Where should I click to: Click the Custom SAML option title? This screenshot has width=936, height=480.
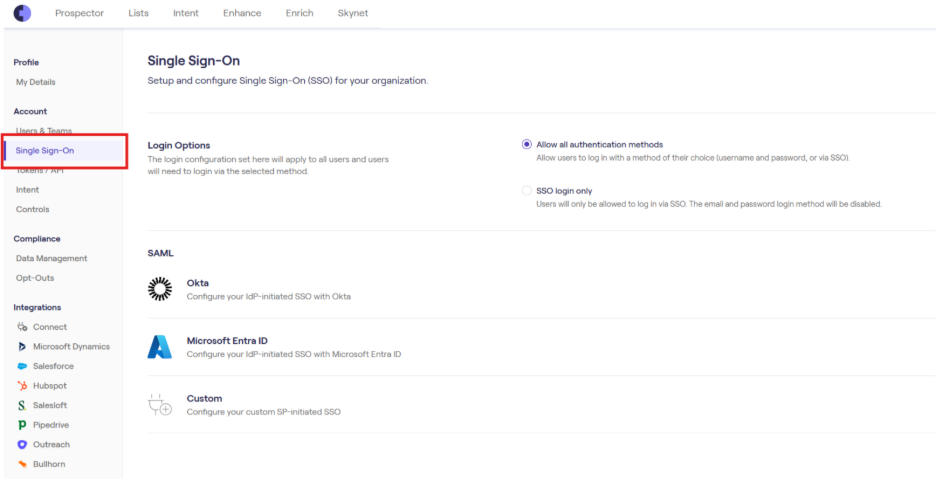click(x=204, y=398)
